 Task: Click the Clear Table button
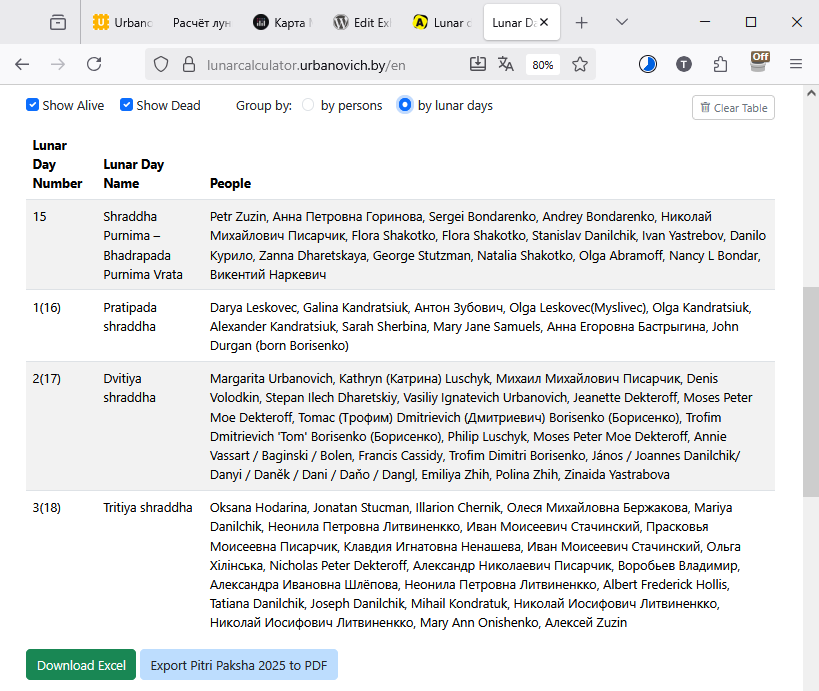tap(733, 108)
